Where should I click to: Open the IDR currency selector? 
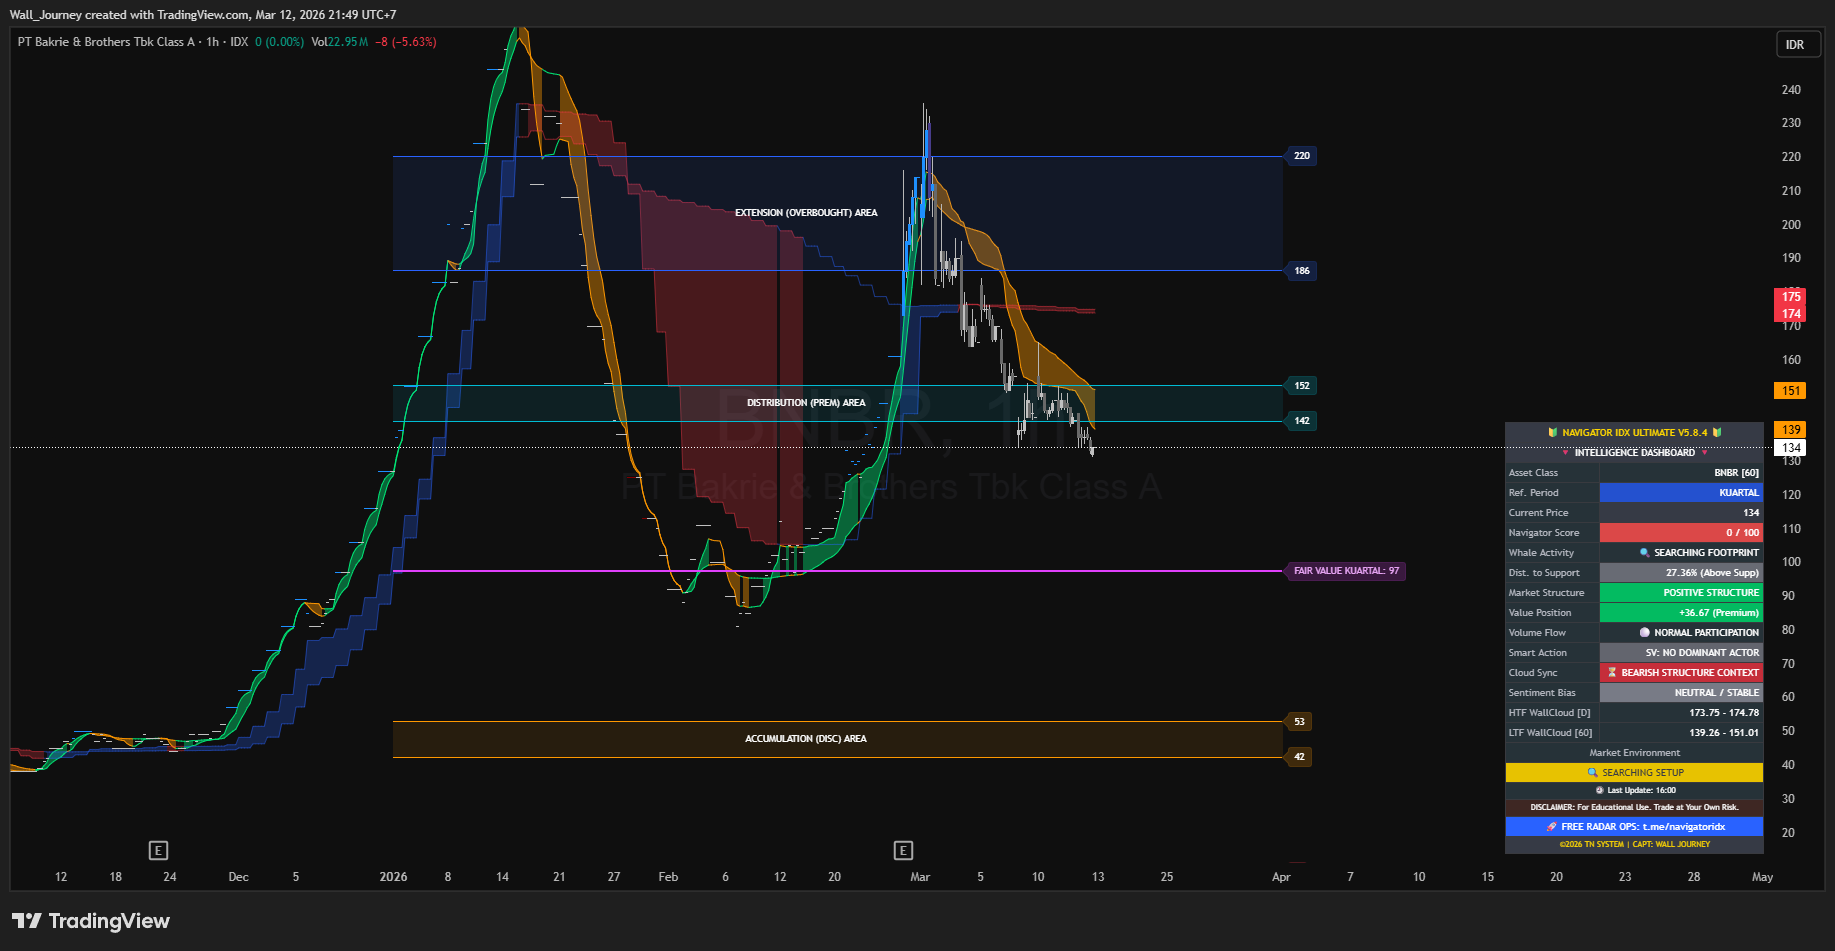point(1795,45)
